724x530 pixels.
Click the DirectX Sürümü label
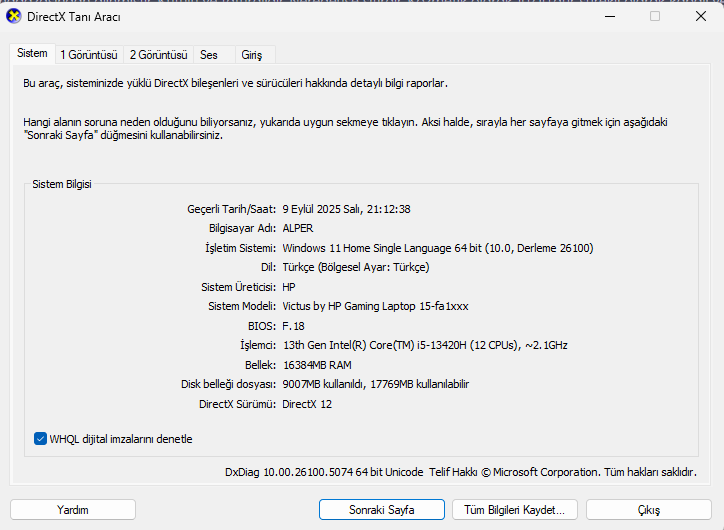(x=237, y=404)
